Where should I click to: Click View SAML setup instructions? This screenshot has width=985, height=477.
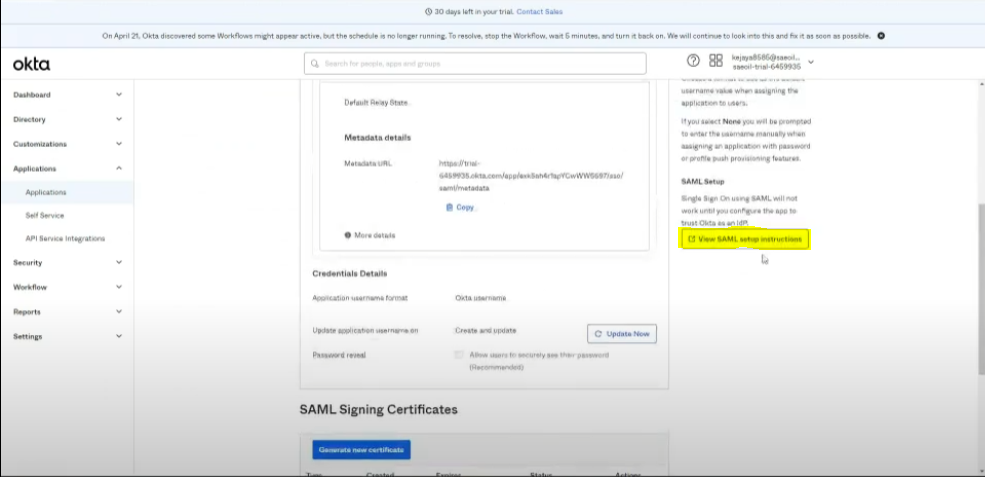tap(745, 239)
